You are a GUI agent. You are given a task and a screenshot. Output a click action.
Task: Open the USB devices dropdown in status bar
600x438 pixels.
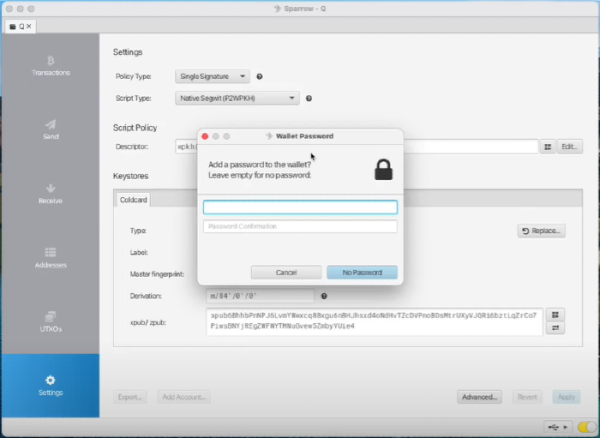pyautogui.click(x=559, y=426)
